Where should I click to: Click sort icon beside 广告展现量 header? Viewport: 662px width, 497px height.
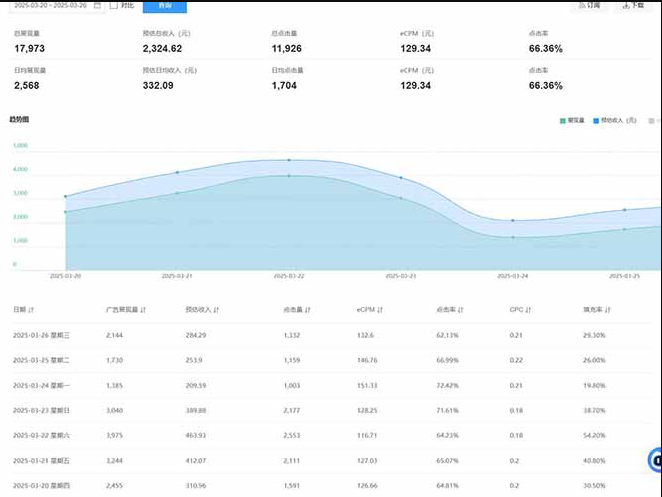point(145,309)
